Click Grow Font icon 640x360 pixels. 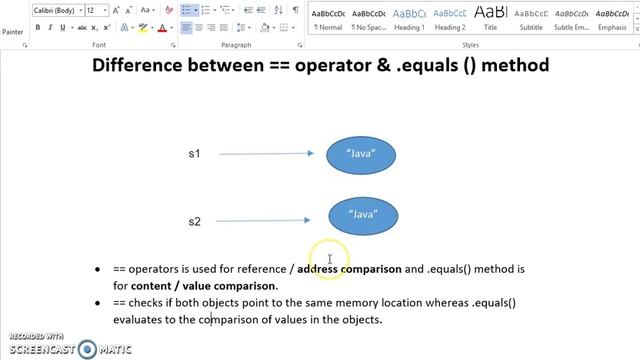(x=116, y=10)
